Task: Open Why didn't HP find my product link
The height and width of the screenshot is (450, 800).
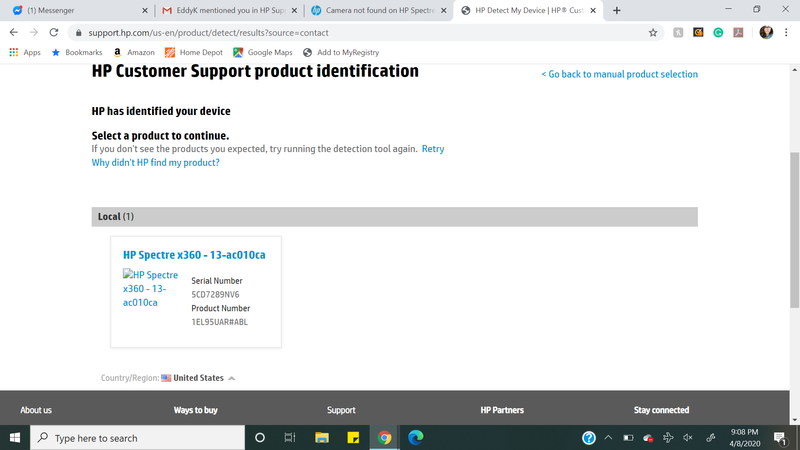Action: click(x=156, y=163)
